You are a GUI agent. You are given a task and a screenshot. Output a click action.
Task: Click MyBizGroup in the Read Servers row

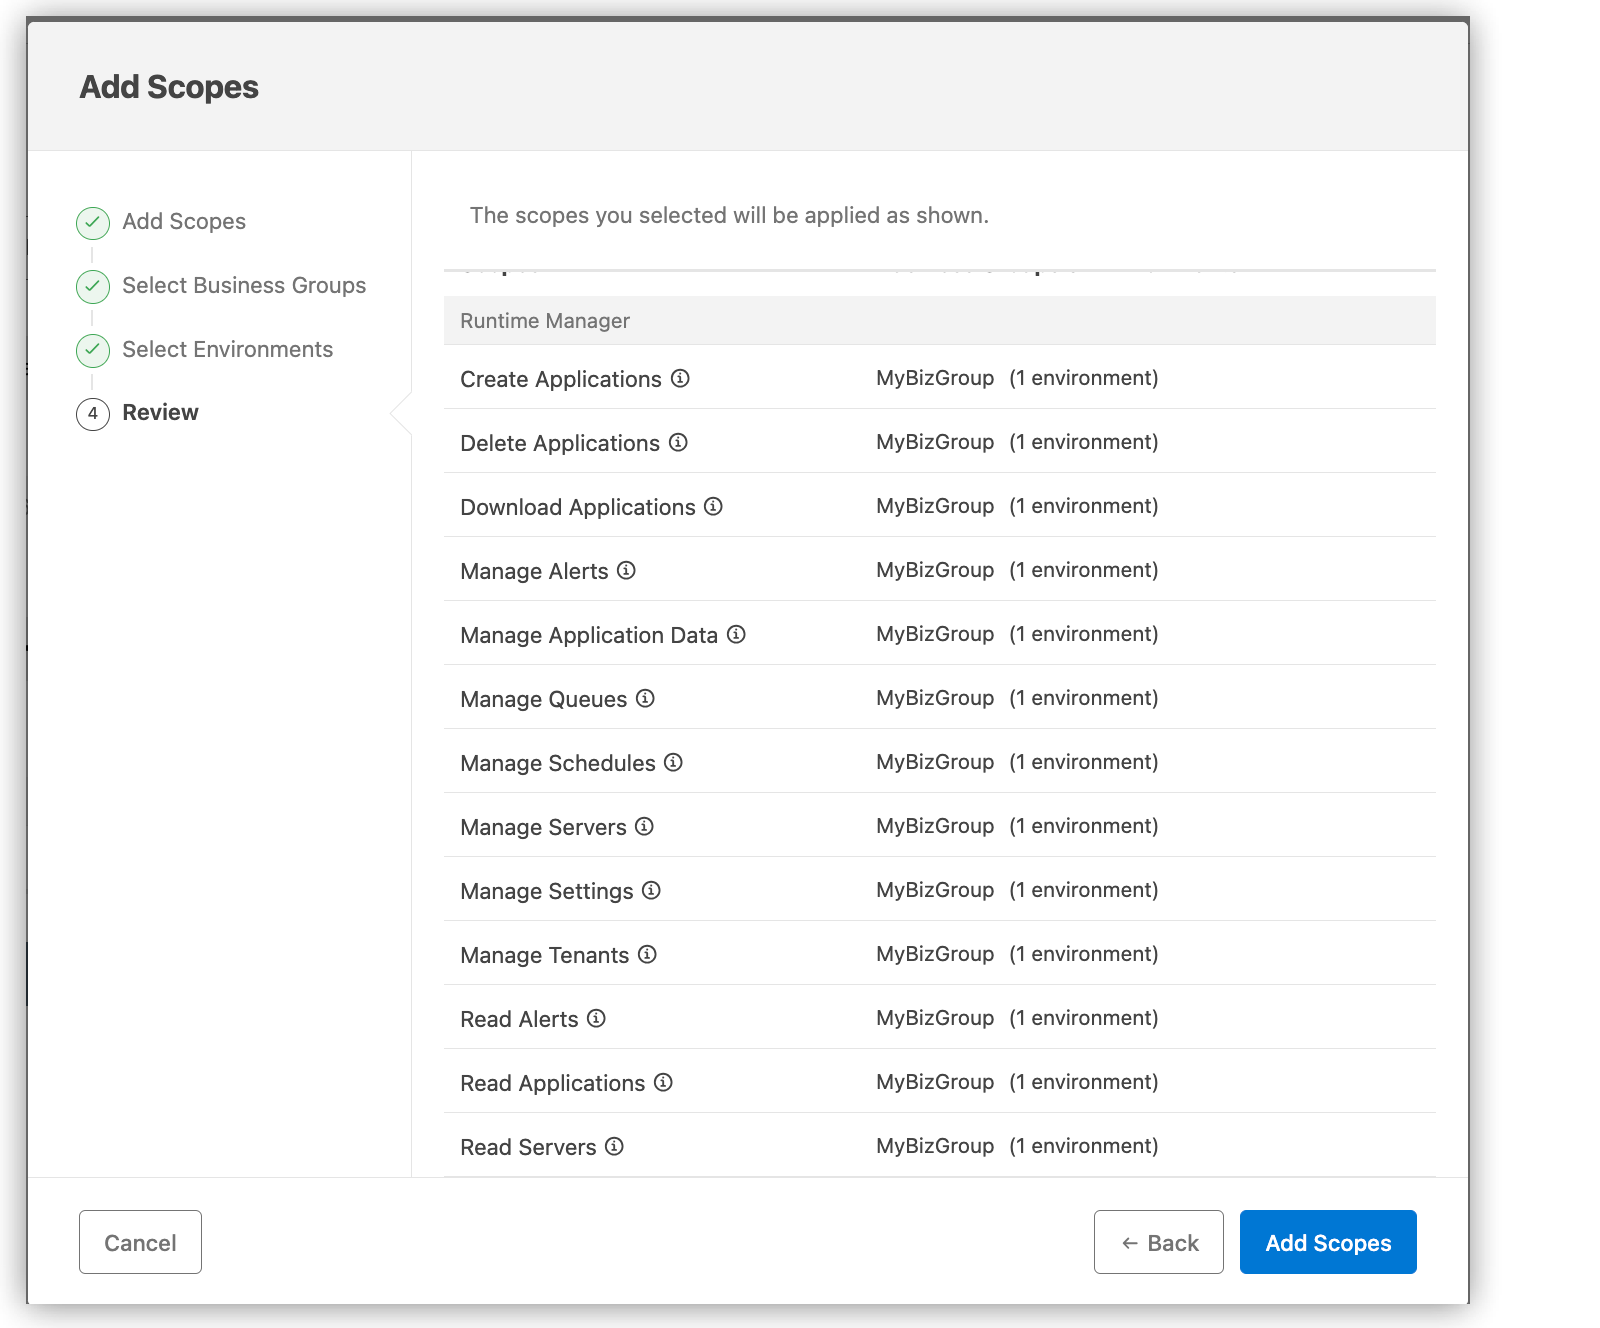935,1146
